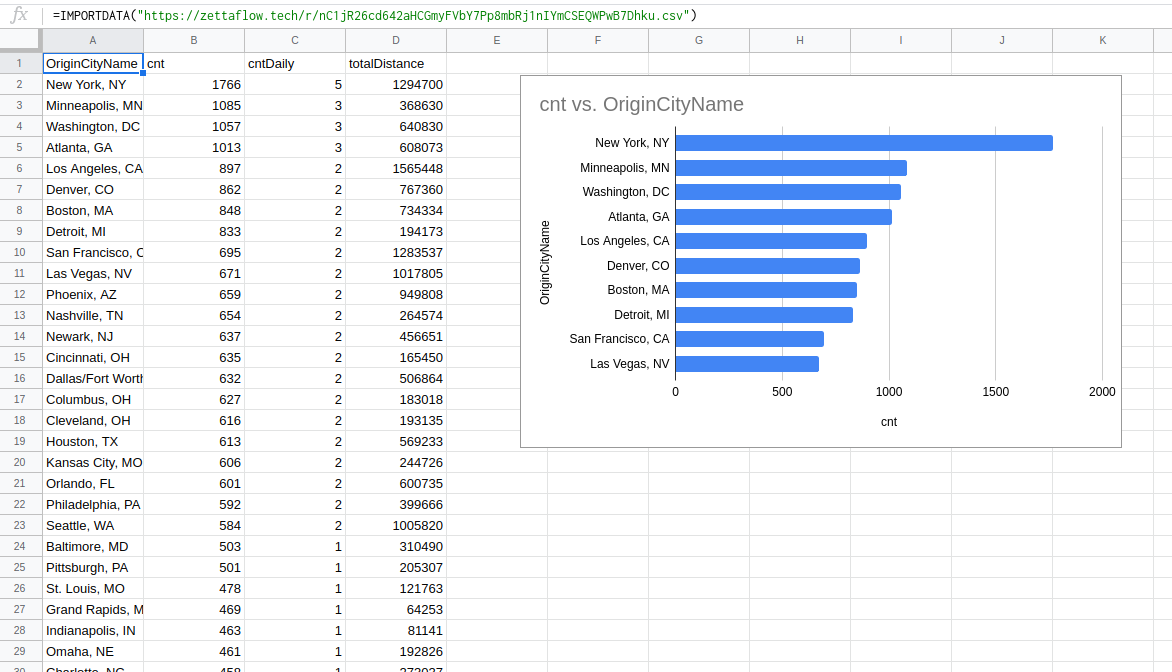Click the cntDaily header cell
Image resolution: width=1172 pixels, height=672 pixels.
click(x=294, y=63)
